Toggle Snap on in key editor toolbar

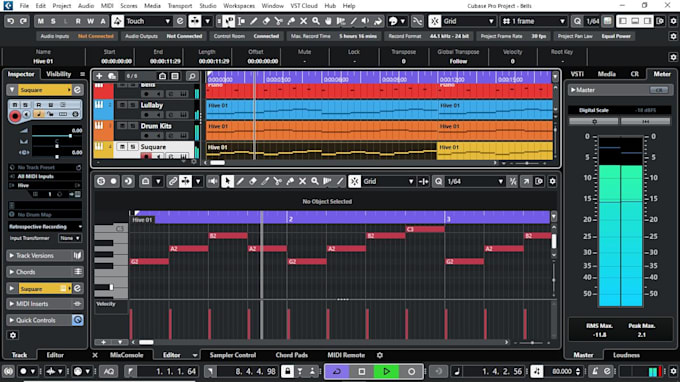tap(354, 181)
